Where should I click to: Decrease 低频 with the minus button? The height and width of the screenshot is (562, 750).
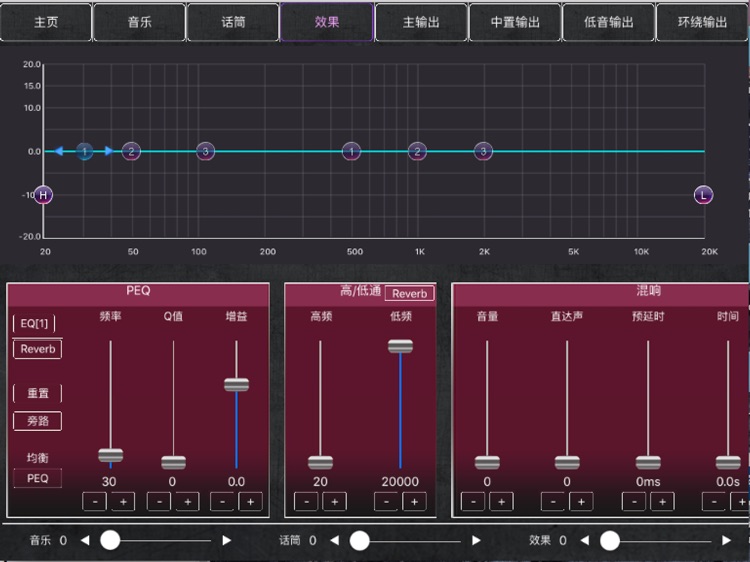(386, 502)
